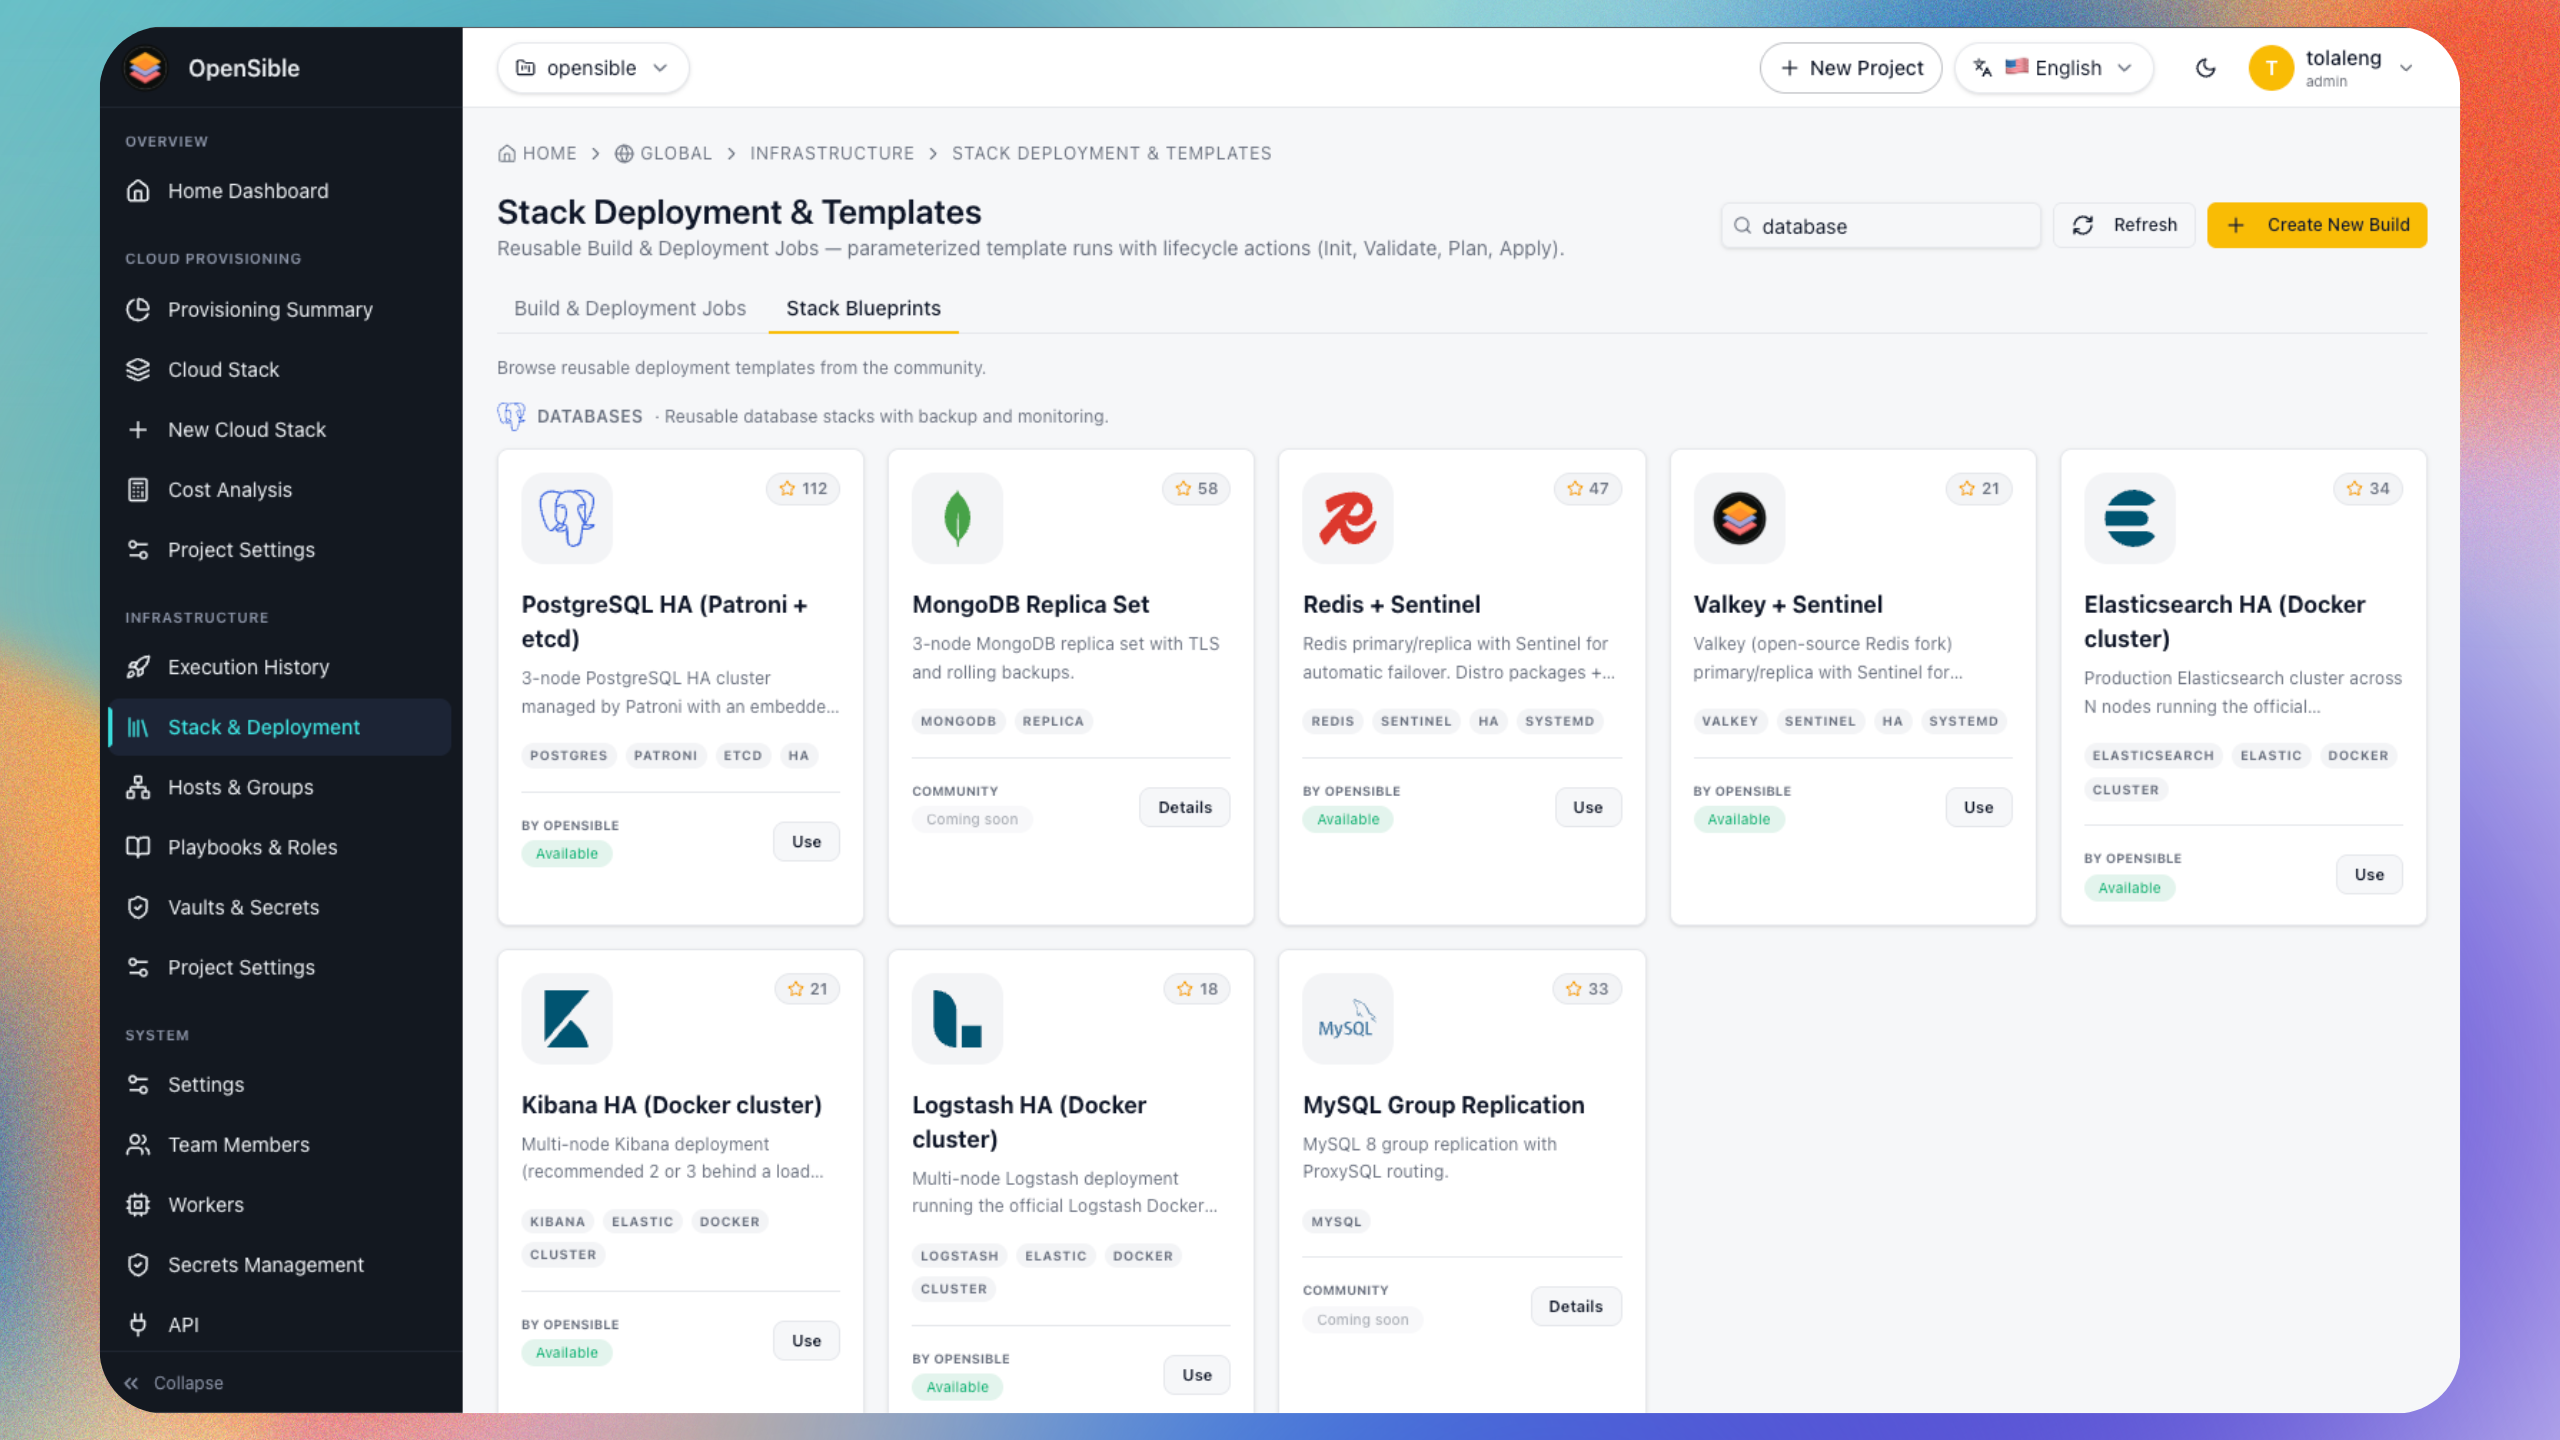This screenshot has width=2560, height=1440.
Task: Click the Kibana logo on card
Action: [567, 1018]
